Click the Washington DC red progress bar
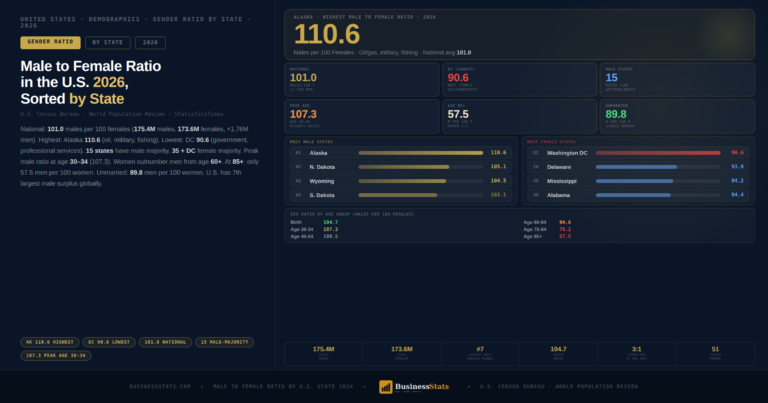This screenshot has height=403, width=768. click(x=658, y=153)
